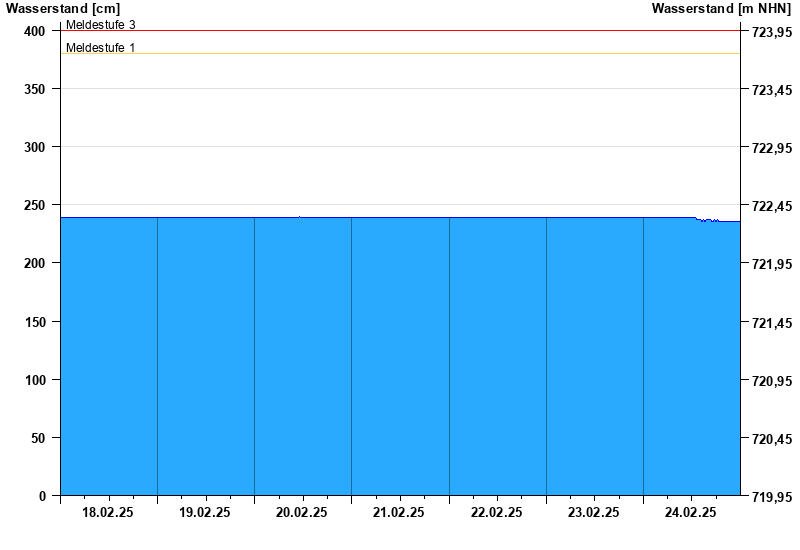Click the 23.02.25 date label
The height and width of the screenshot is (550, 800).
click(594, 512)
